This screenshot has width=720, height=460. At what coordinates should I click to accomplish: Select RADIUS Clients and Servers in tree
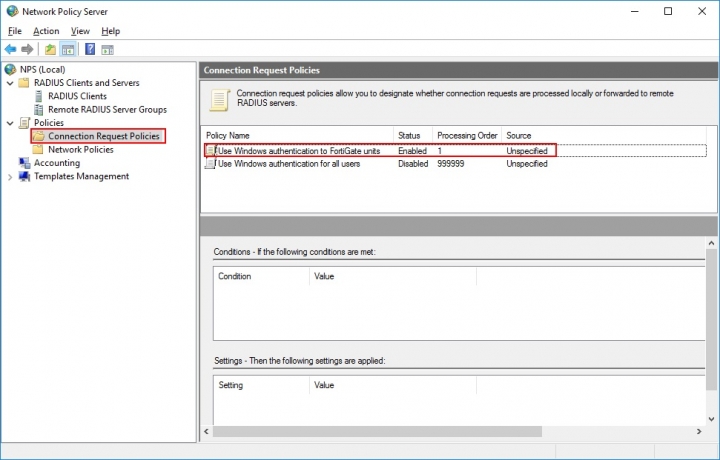pos(86,83)
